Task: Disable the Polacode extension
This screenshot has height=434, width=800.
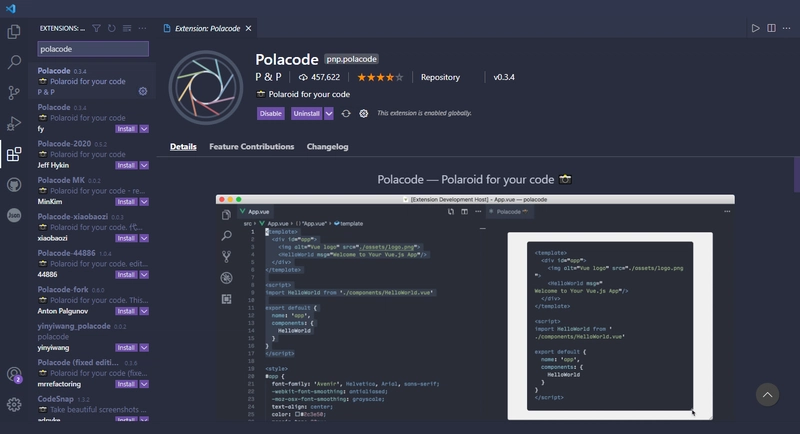Action: pyautogui.click(x=270, y=114)
